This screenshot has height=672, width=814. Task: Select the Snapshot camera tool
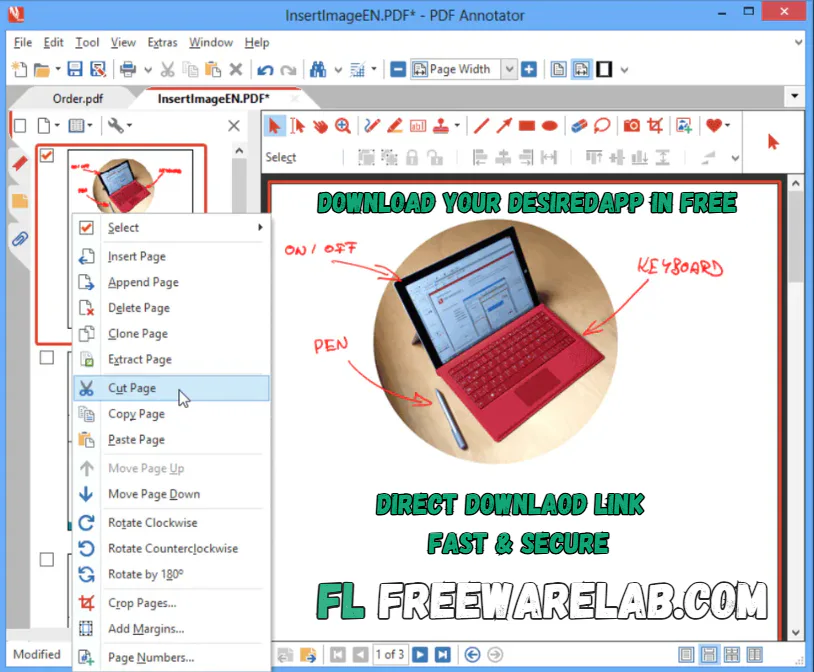(x=632, y=125)
